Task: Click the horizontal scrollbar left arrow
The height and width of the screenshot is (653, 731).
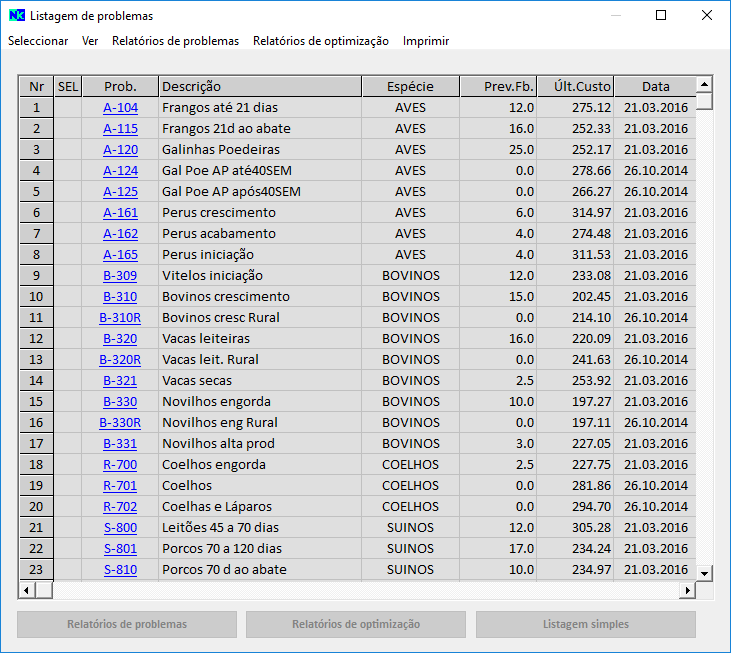Action: click(27, 590)
